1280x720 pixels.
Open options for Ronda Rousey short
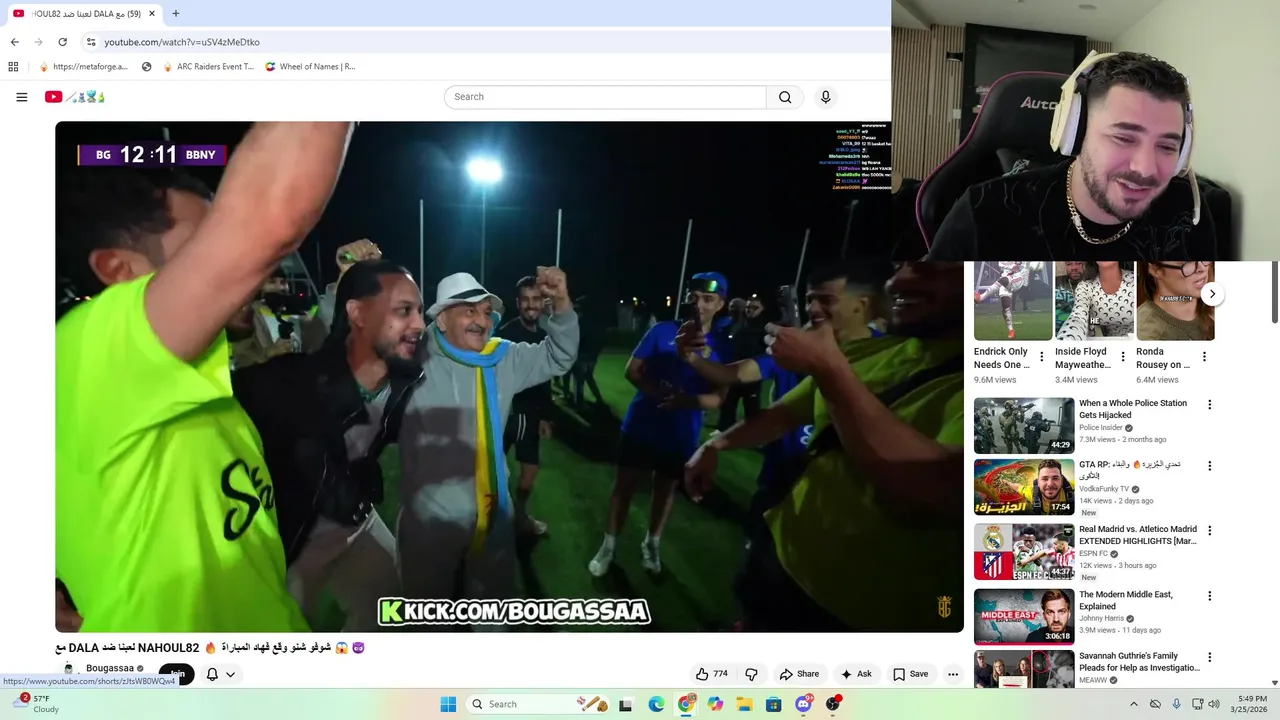(x=1204, y=357)
